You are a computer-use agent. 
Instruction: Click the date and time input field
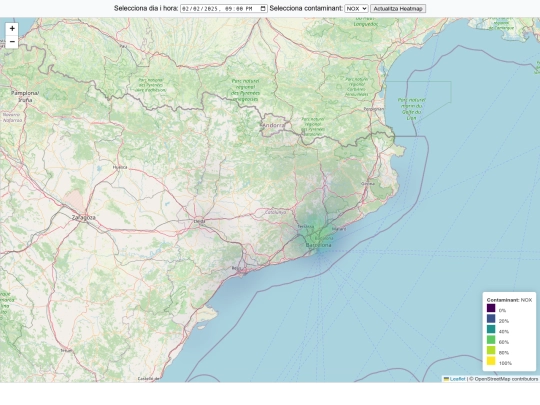[224, 9]
